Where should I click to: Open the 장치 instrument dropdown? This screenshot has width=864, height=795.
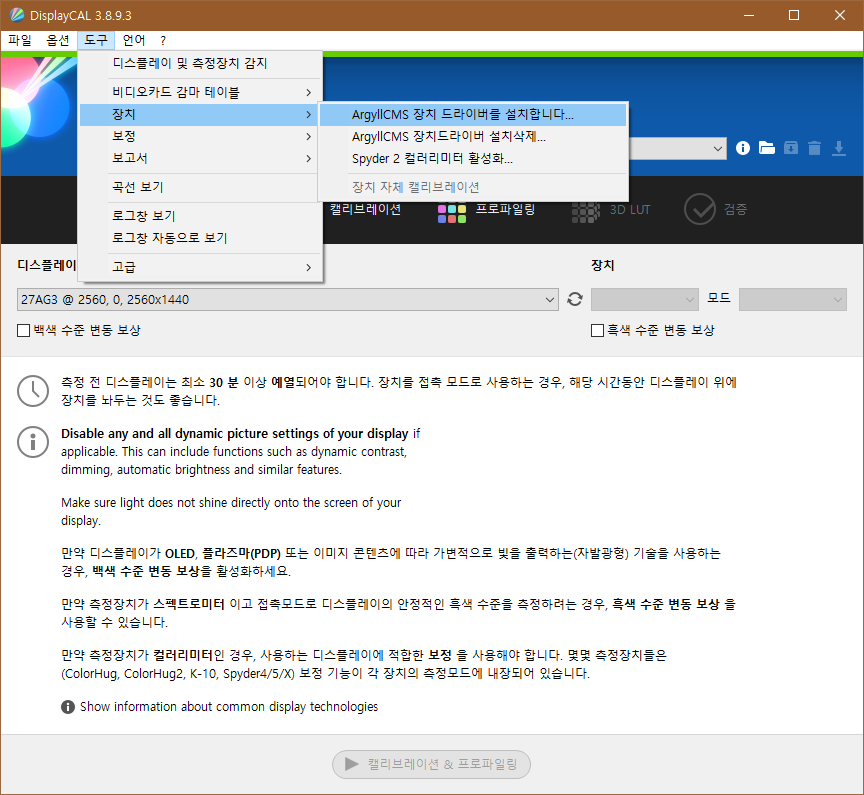pos(644,299)
